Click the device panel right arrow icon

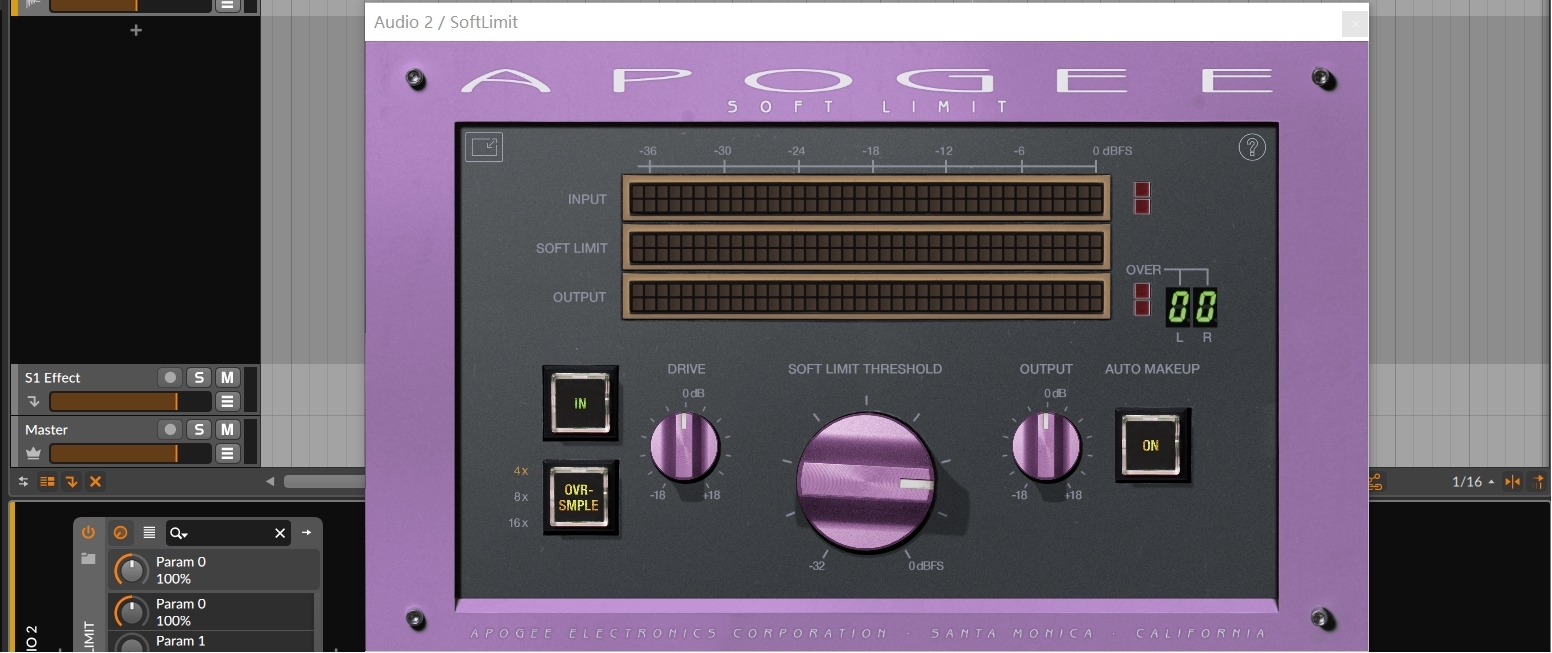pyautogui.click(x=307, y=533)
